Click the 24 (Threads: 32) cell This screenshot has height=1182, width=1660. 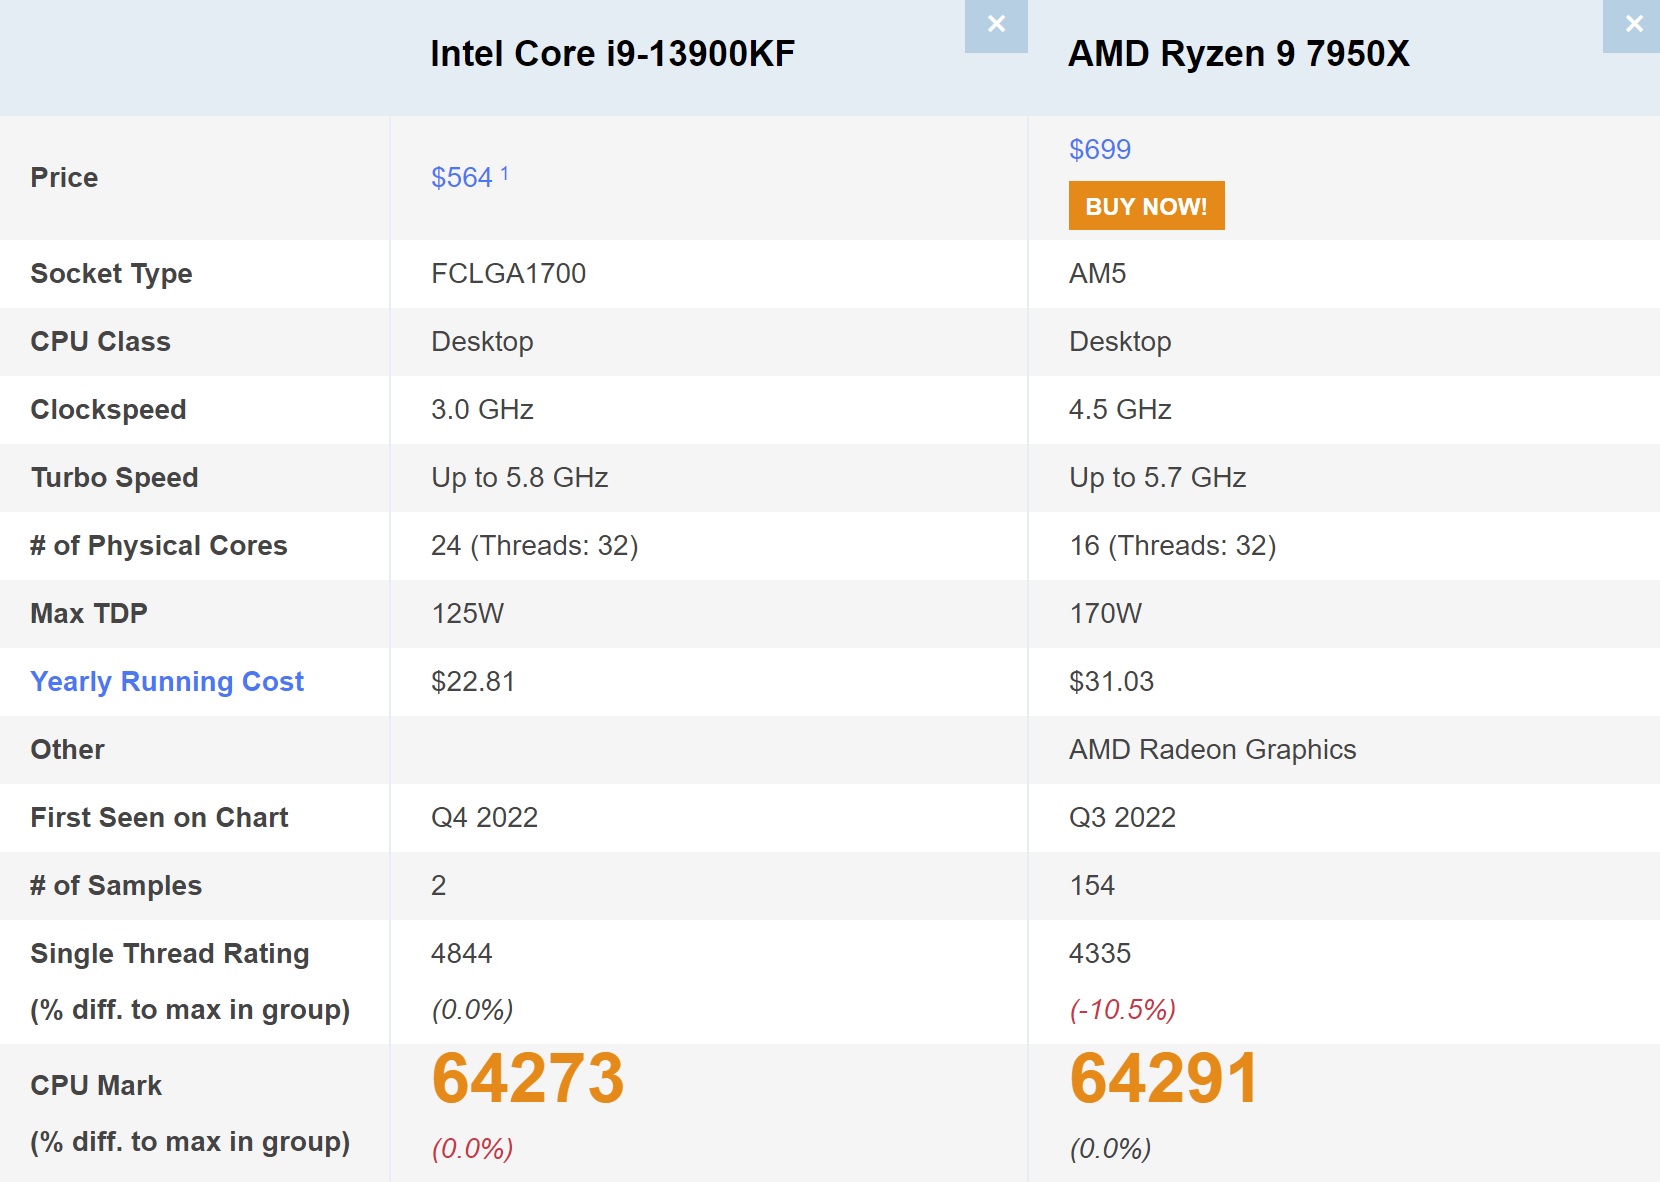click(534, 546)
